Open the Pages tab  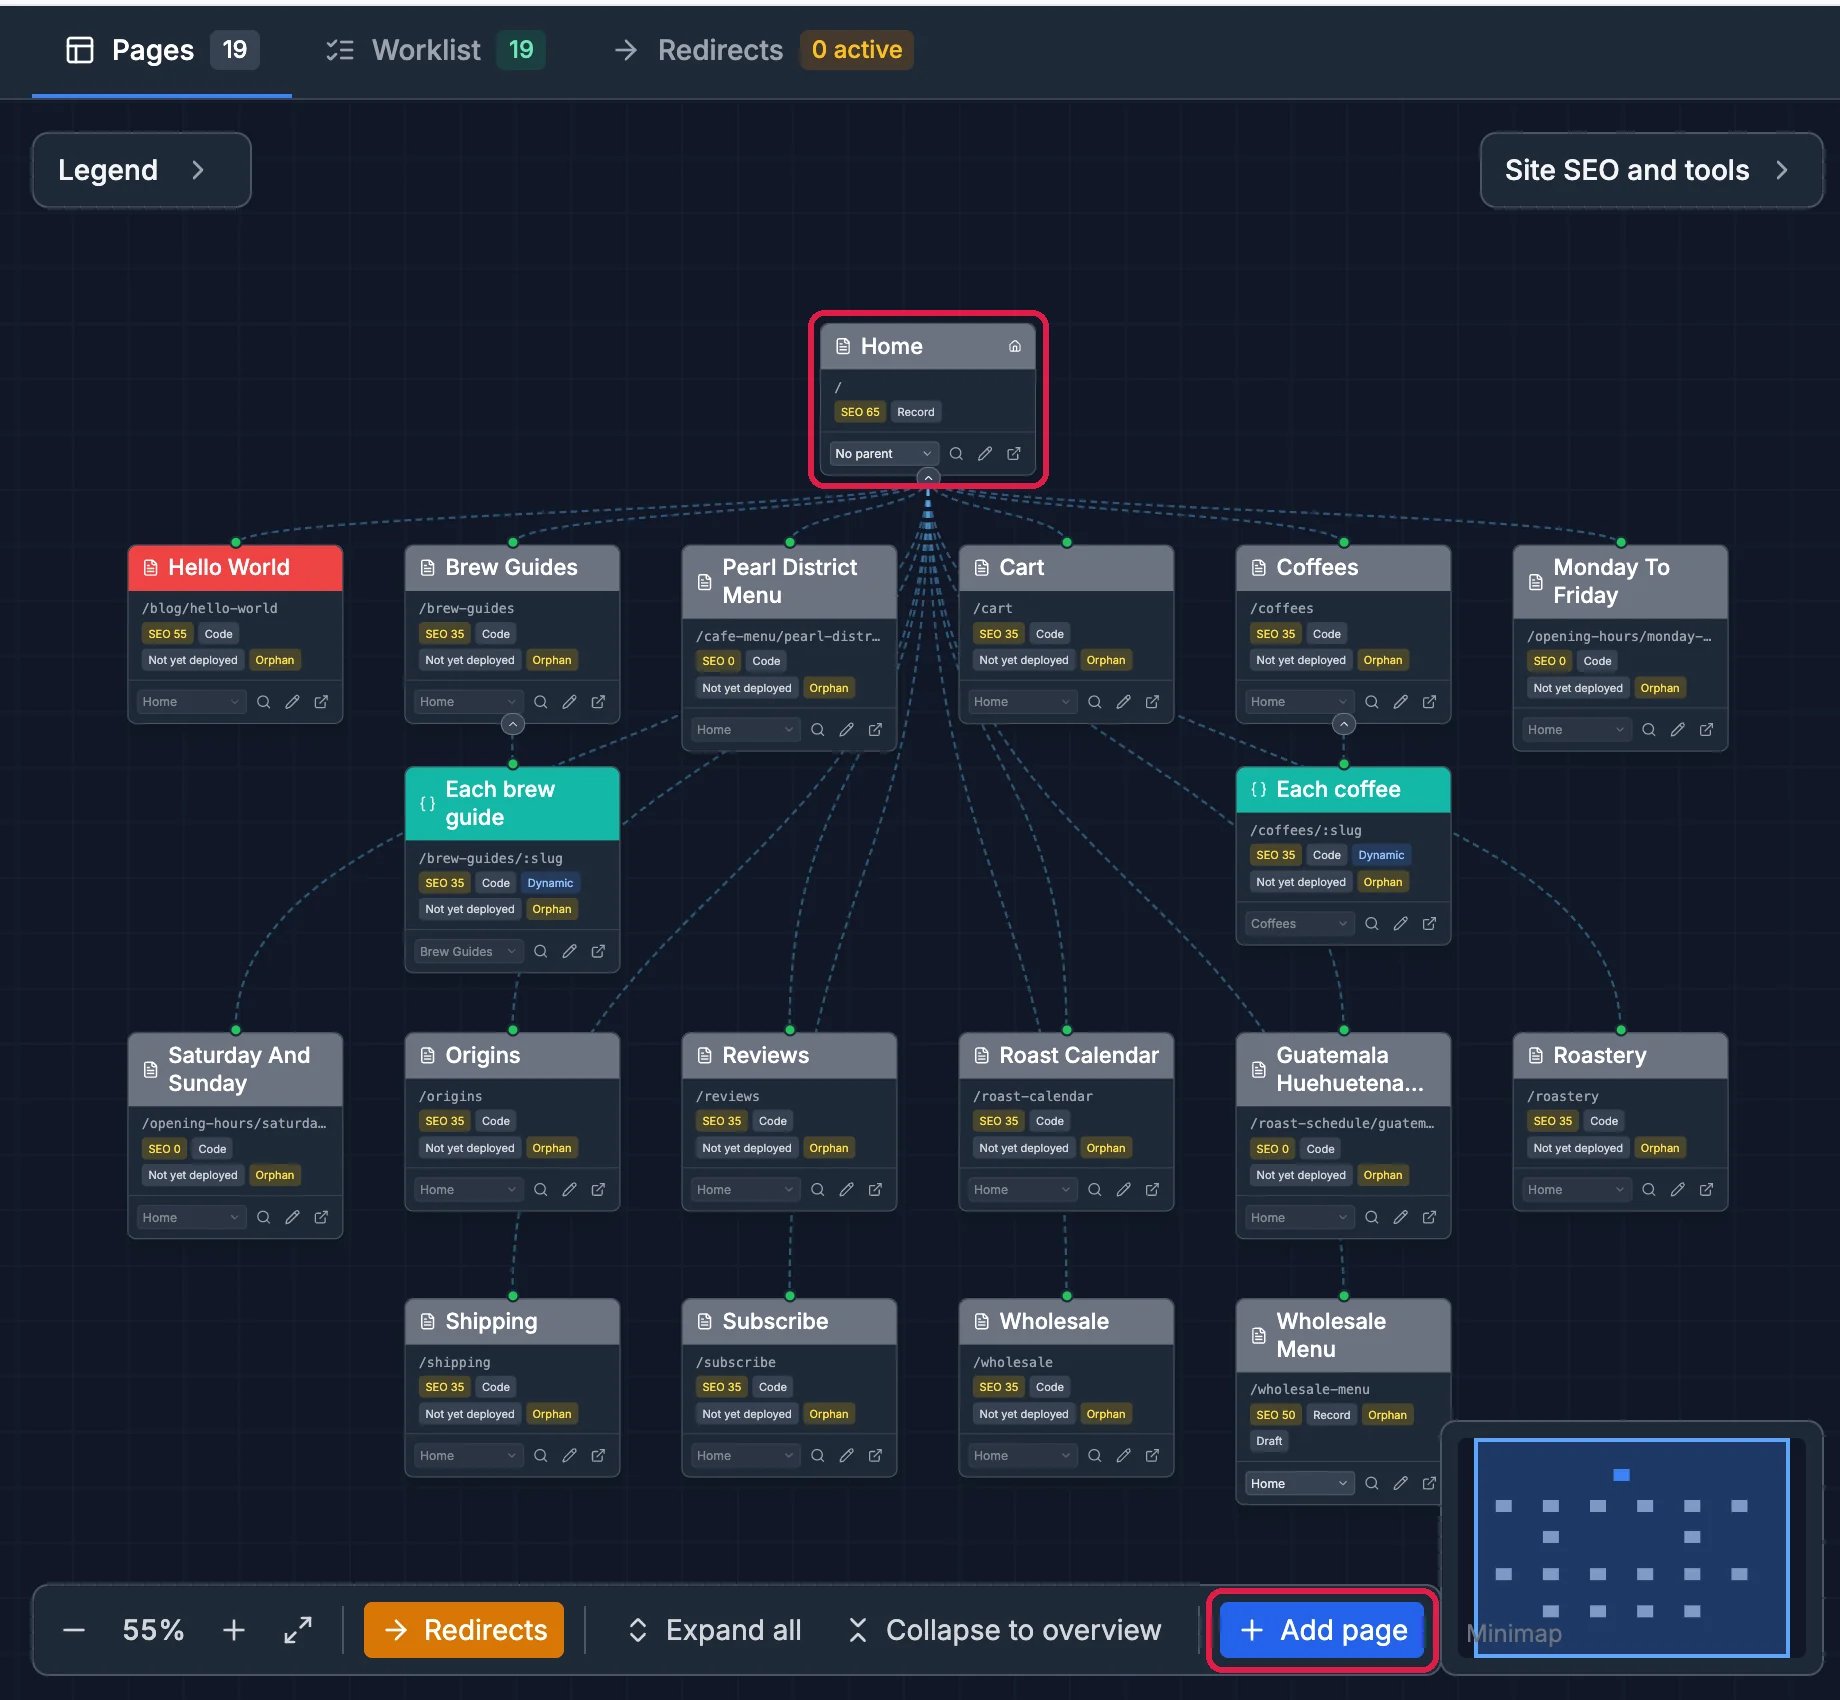[x=162, y=50]
